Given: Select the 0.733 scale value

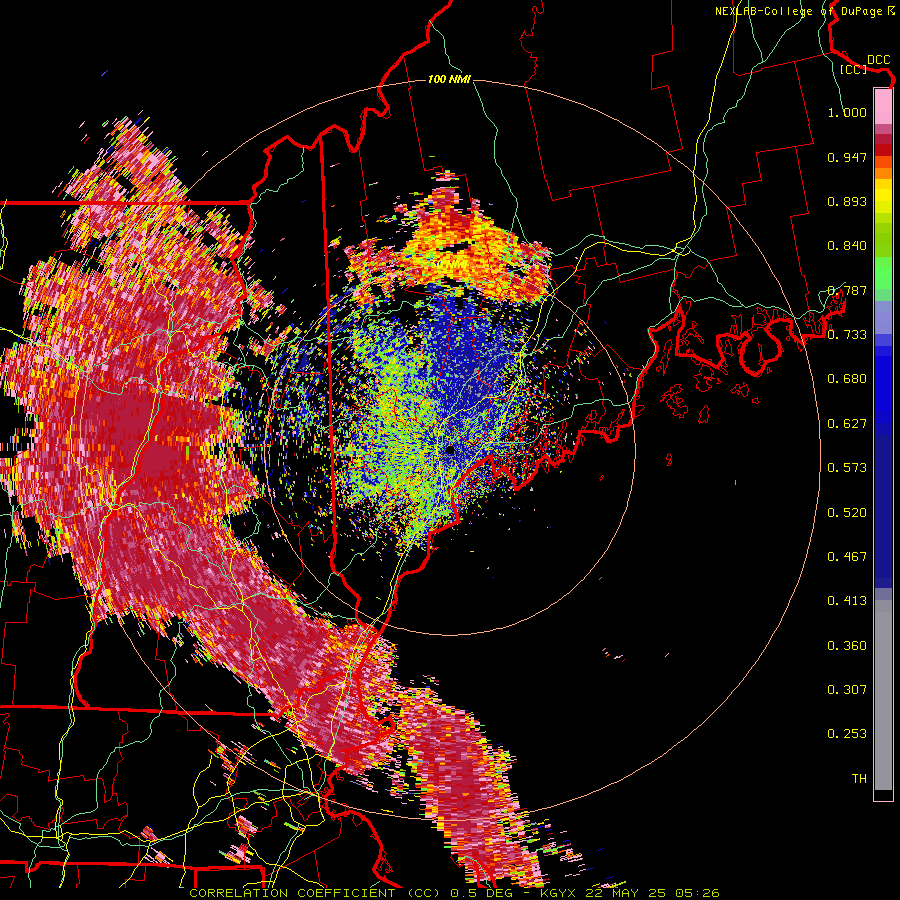Looking at the screenshot, I should point(847,335).
